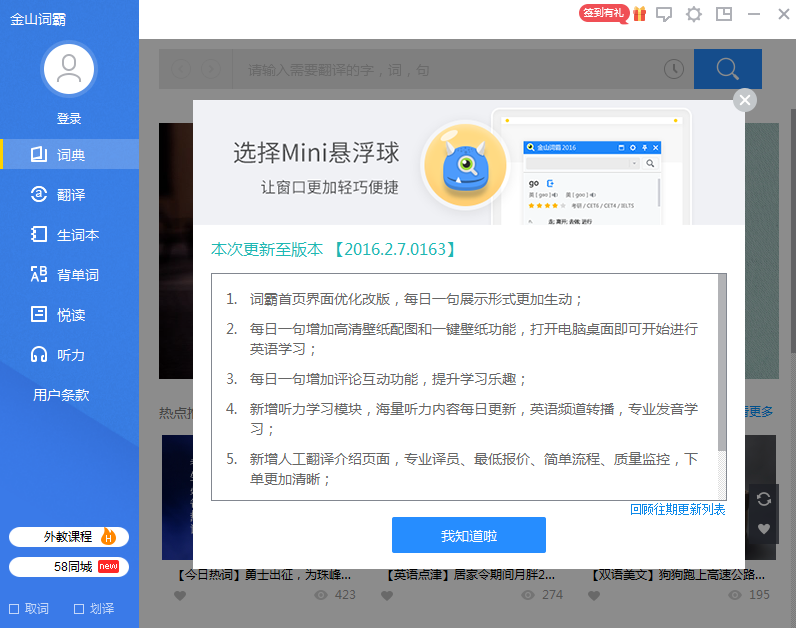Click the heart favorite icon on wallpaper
This screenshot has height=628, width=796.
[764, 529]
